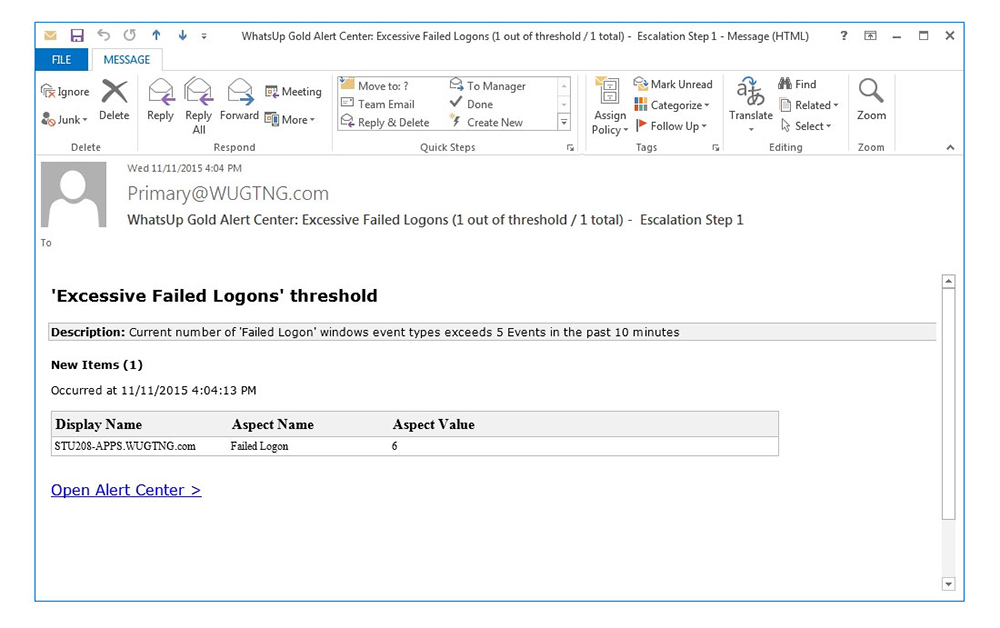Viewport: 1000px width, 628px height.
Task: Click the threshold Description text row
Action: [x=492, y=332]
